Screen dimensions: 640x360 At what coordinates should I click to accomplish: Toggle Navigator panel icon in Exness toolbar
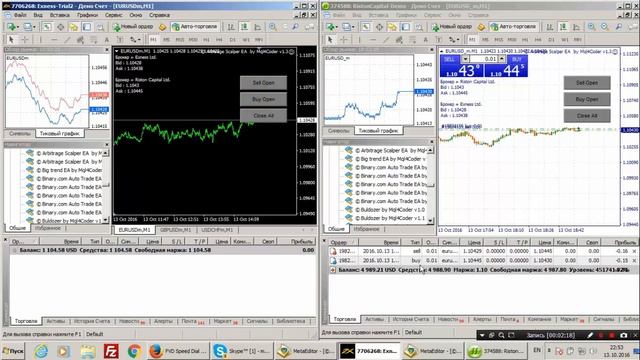73,27
